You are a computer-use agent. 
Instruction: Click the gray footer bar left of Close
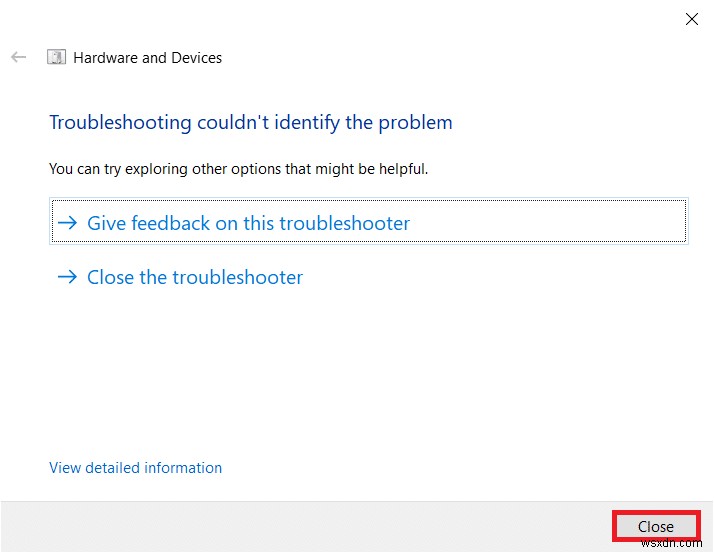[300, 526]
